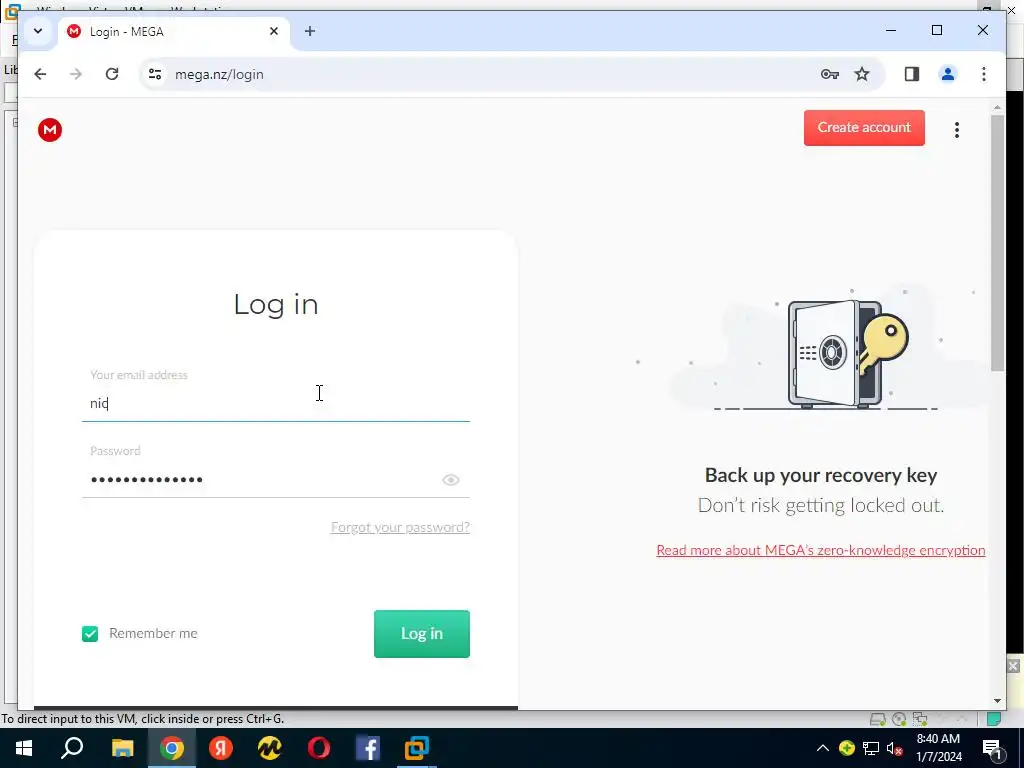This screenshot has height=768, width=1024.
Task: Click the page vertical scrollbar thumb
Action: click(x=997, y=243)
